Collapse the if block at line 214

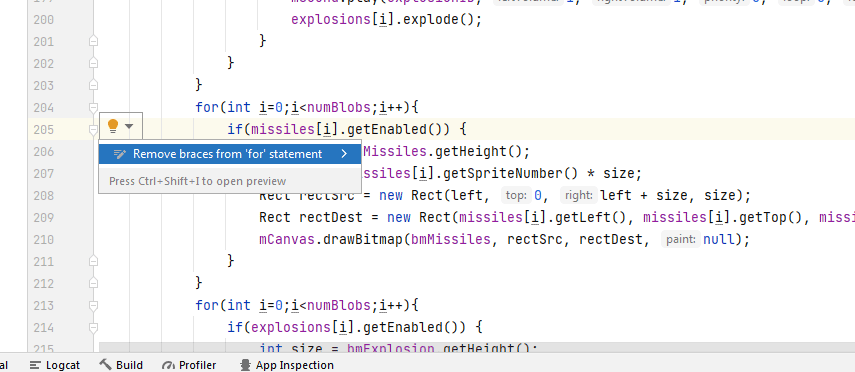tap(93, 327)
